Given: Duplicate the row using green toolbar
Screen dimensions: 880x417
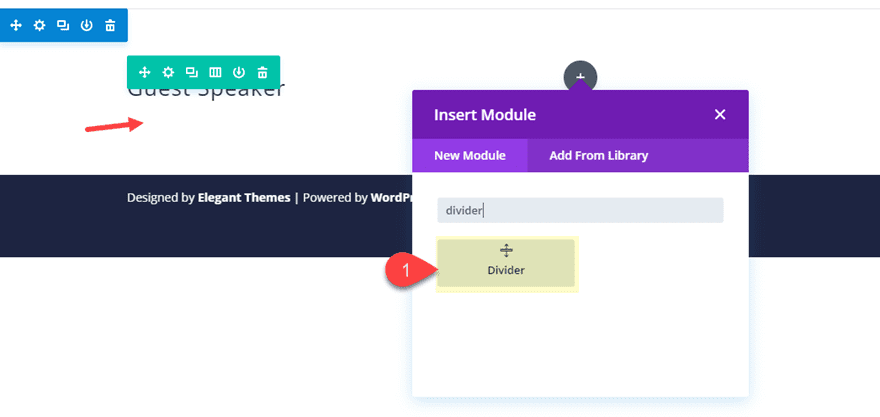Looking at the screenshot, I should [x=191, y=72].
